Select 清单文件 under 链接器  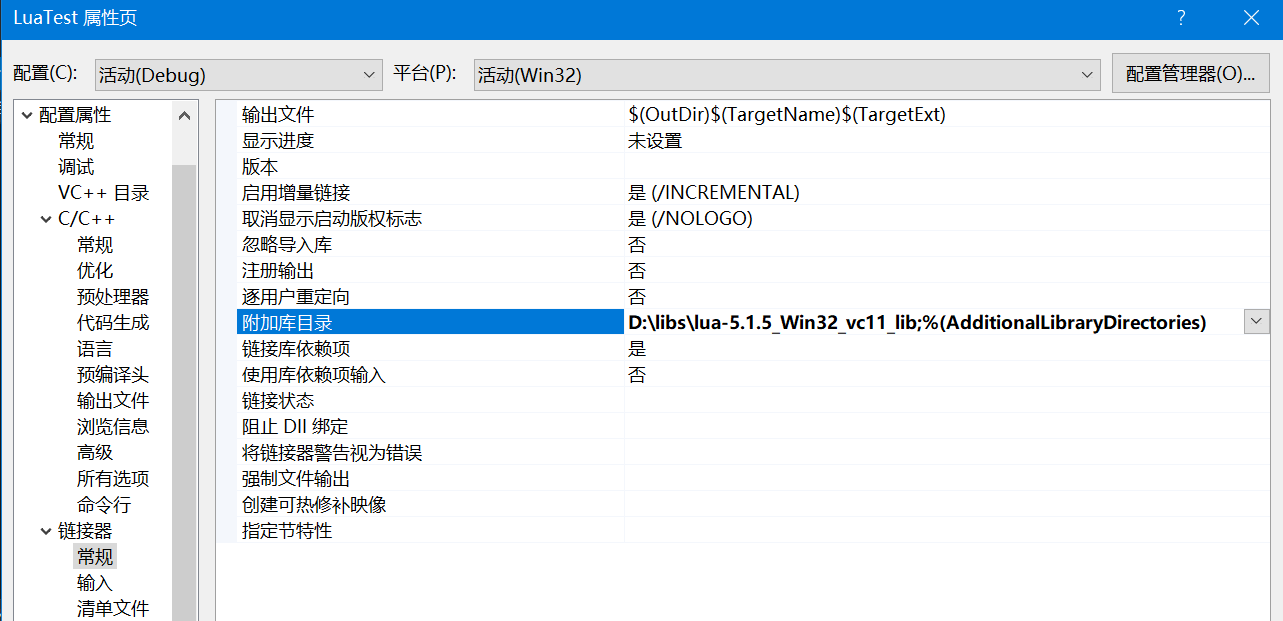(112, 609)
